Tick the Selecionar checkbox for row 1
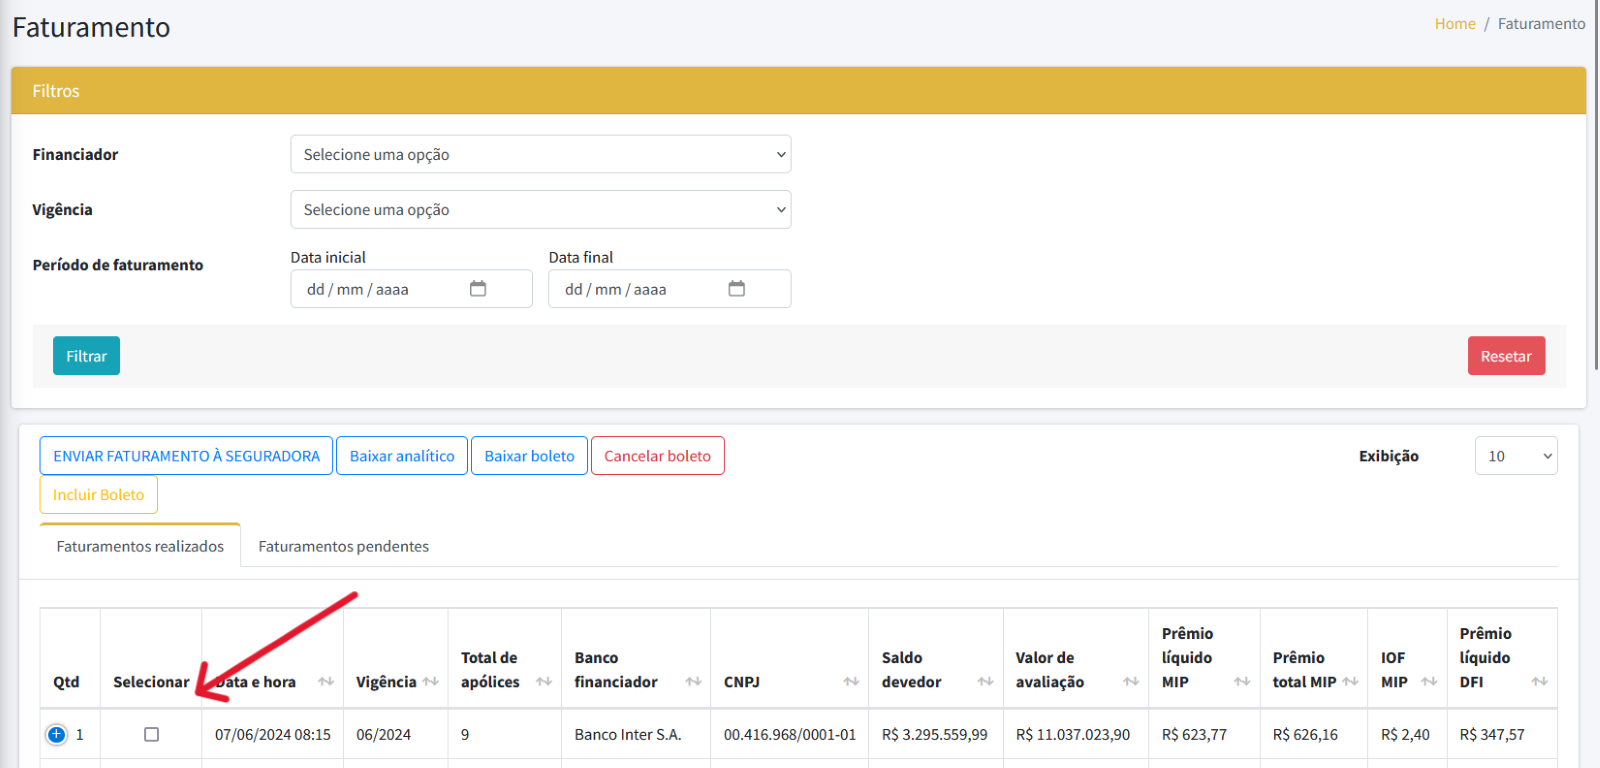This screenshot has height=768, width=1600. point(151,734)
